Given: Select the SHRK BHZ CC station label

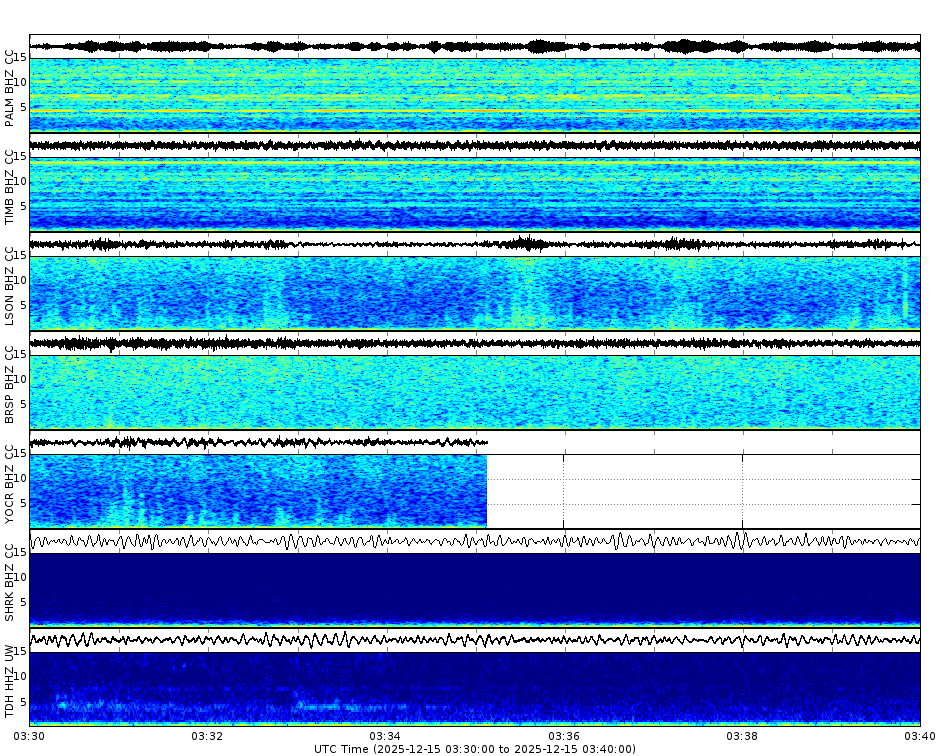Looking at the screenshot, I should click(11, 581).
